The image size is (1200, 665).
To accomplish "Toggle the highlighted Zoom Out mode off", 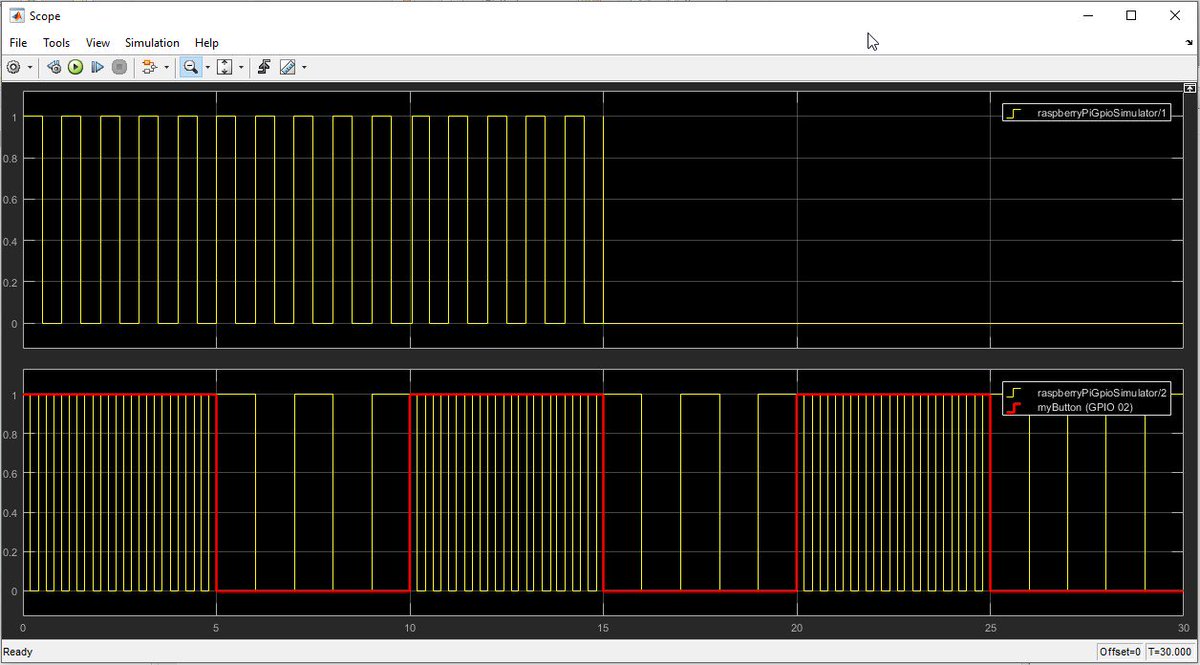I will click(190, 67).
